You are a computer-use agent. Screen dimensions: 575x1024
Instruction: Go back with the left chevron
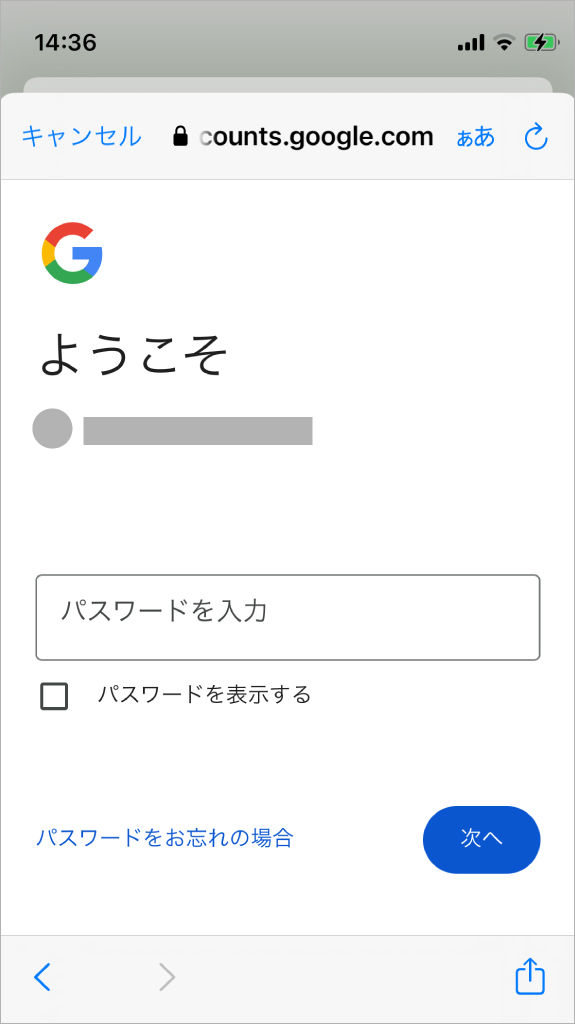point(42,977)
